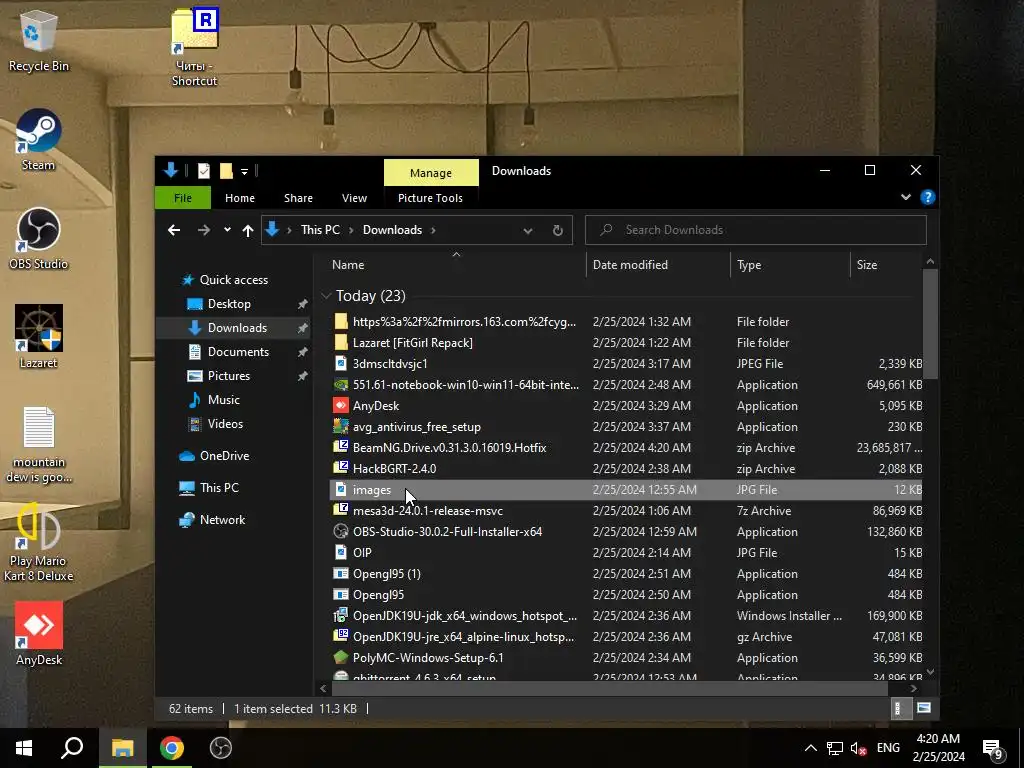The image size is (1024, 768).
Task: Select the mountain dew text file
Action: 39,445
